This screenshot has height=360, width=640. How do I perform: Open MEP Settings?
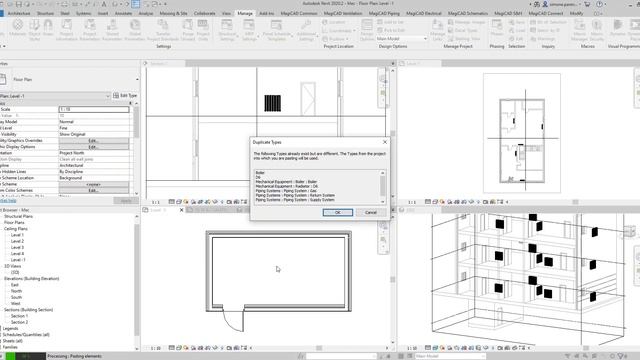[x=249, y=29]
